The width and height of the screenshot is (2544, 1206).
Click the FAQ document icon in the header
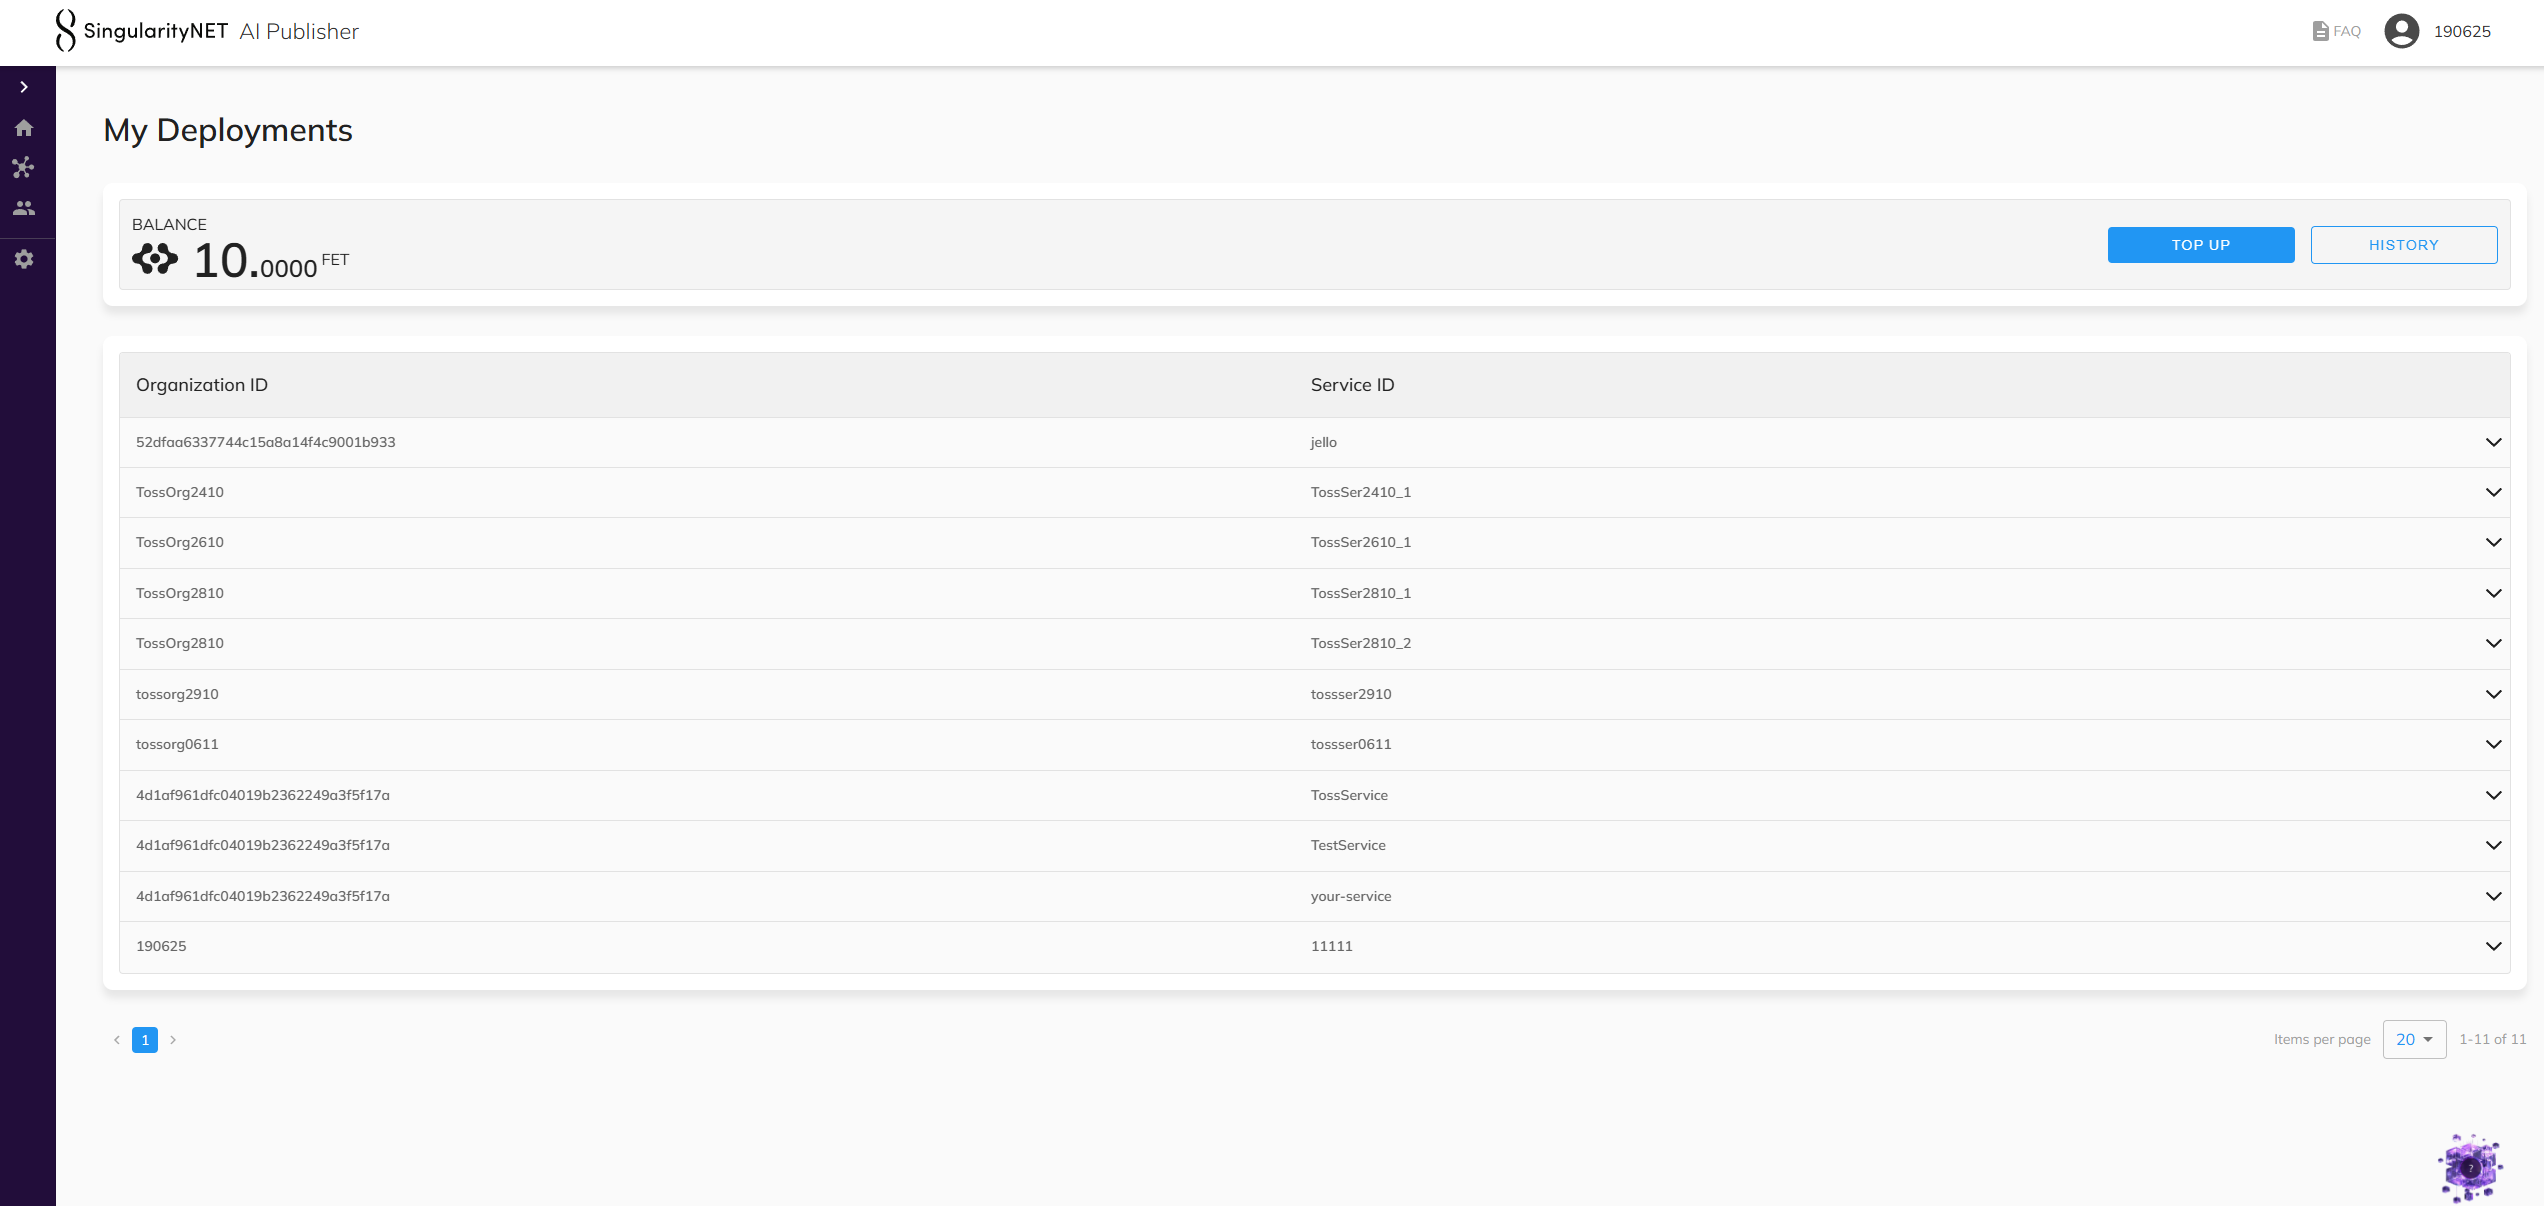[x=2320, y=30]
